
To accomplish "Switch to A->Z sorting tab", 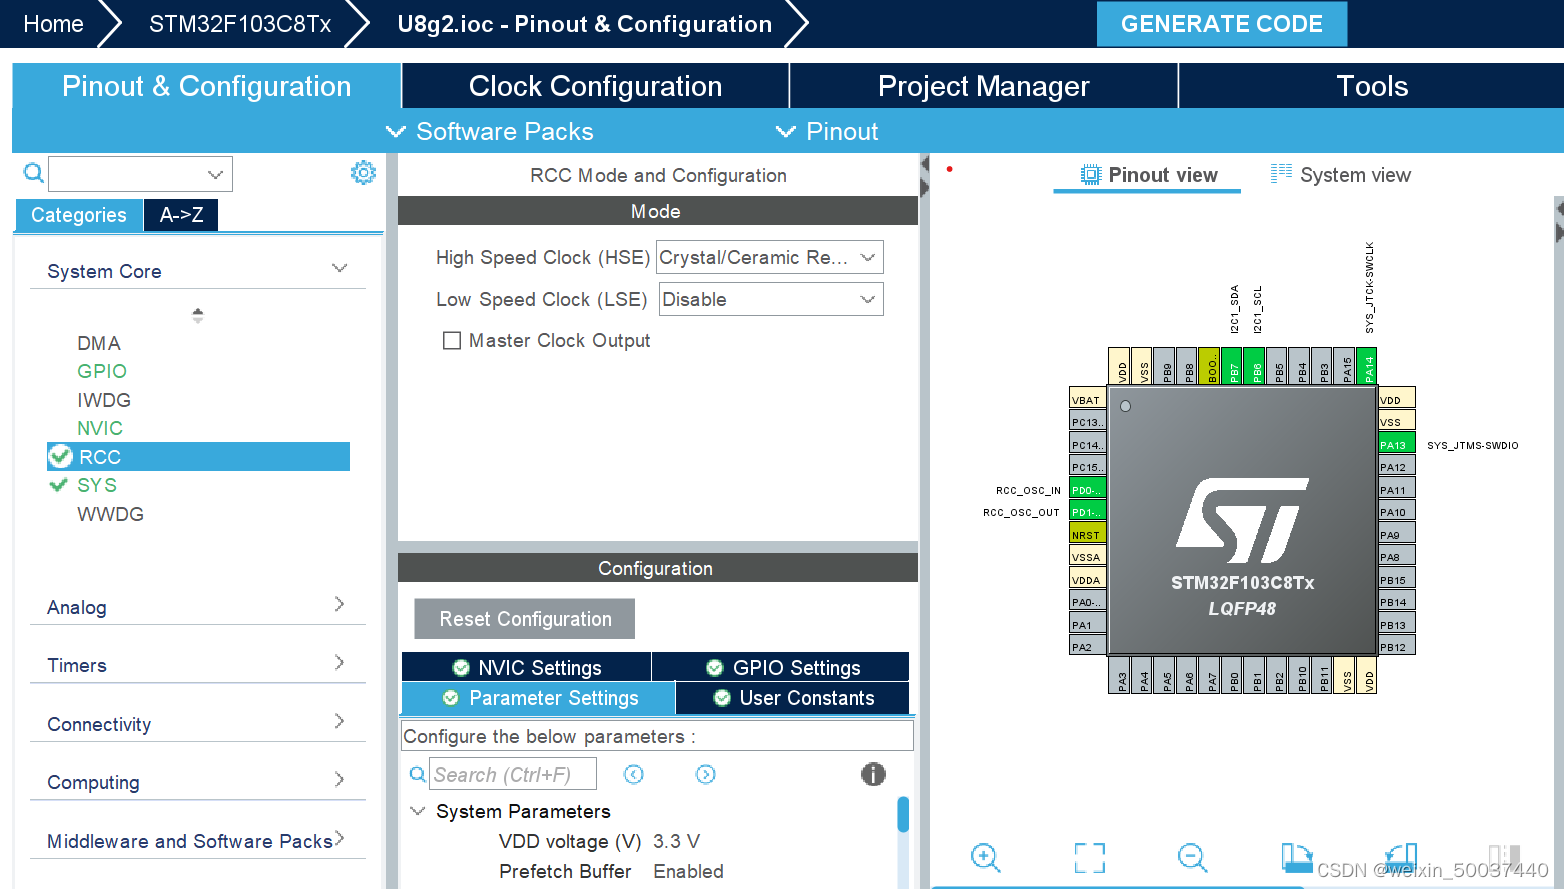I will click(181, 215).
